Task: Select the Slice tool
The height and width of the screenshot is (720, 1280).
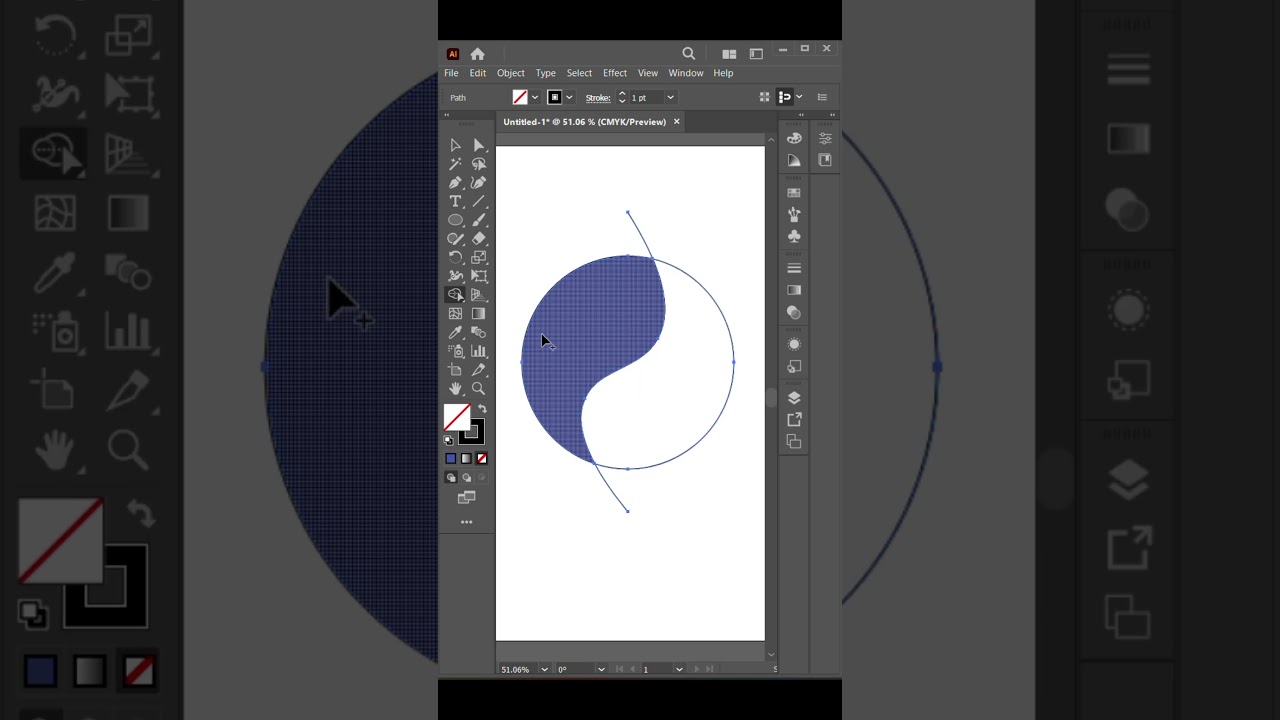Action: point(479,370)
